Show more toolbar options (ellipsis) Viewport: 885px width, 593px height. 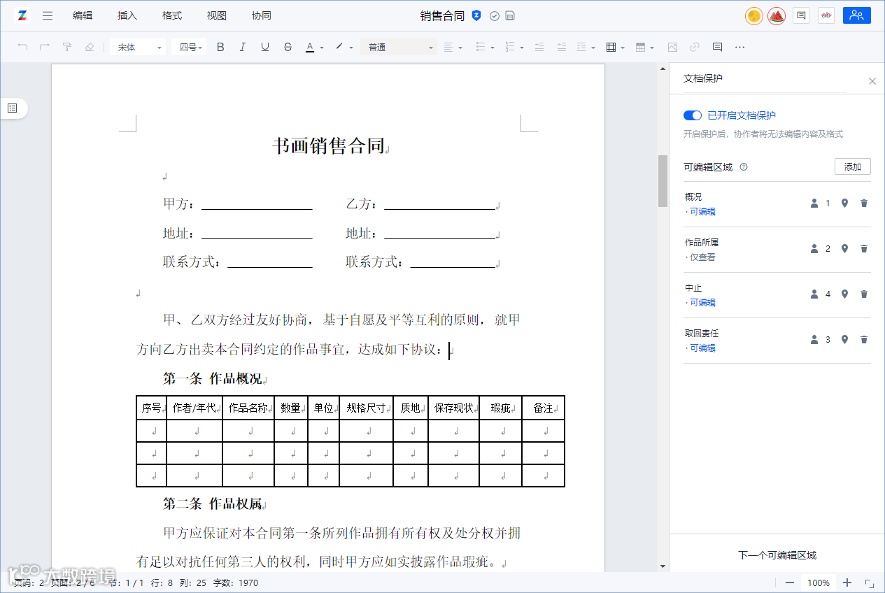(x=739, y=47)
